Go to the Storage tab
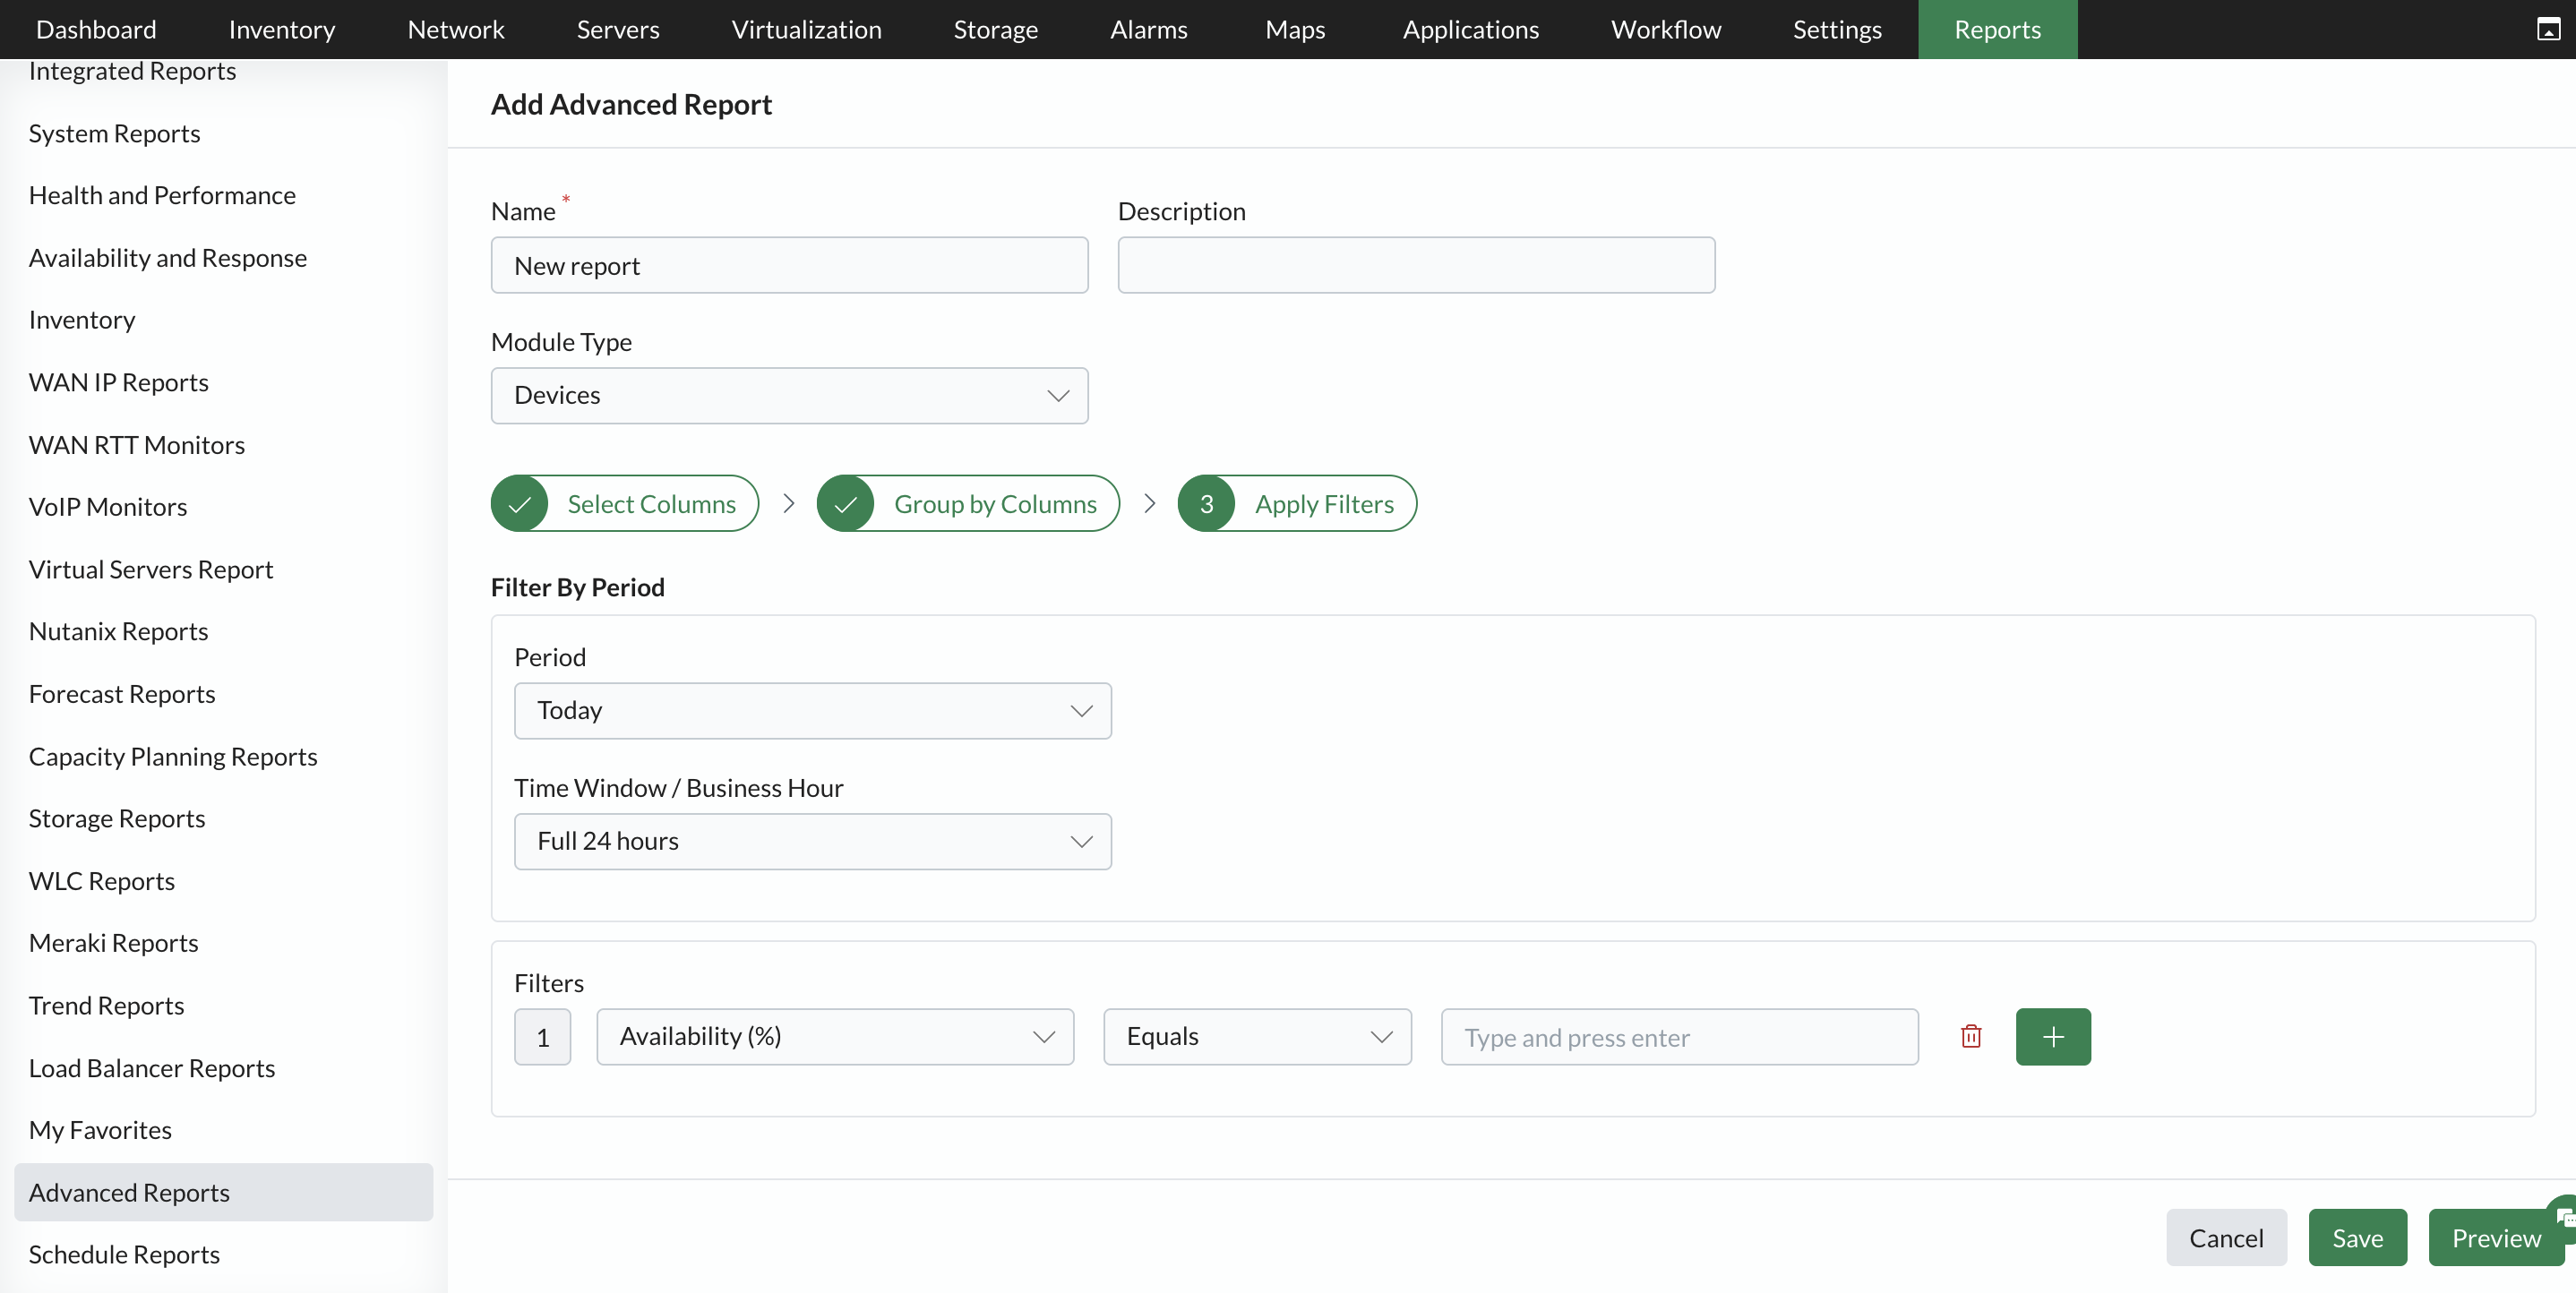 point(996,29)
